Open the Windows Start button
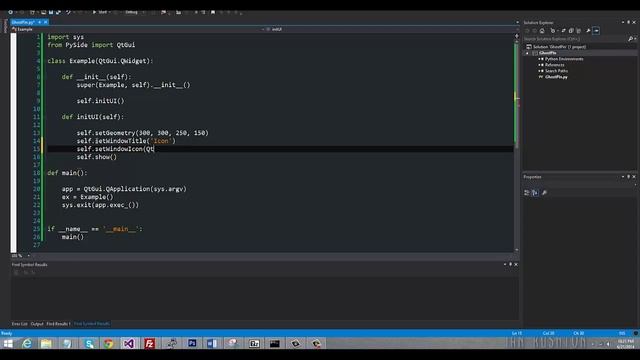 (8, 344)
